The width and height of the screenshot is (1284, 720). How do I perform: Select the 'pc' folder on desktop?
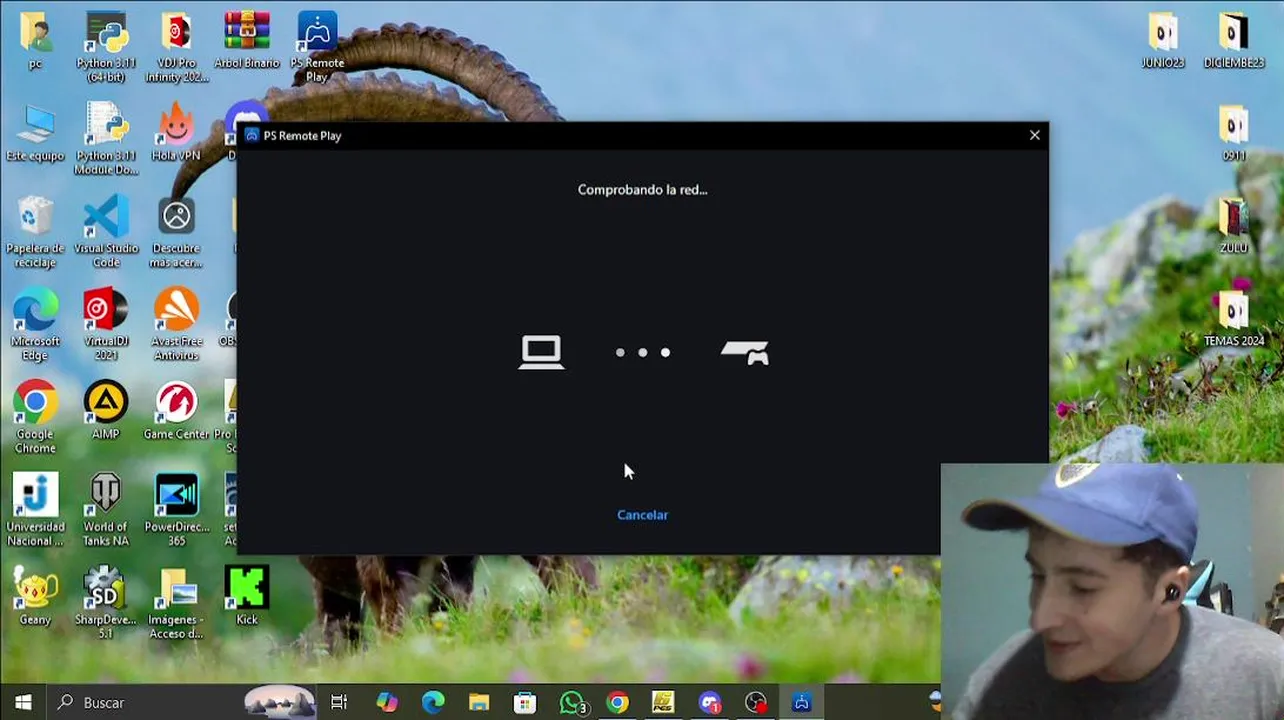coord(35,41)
